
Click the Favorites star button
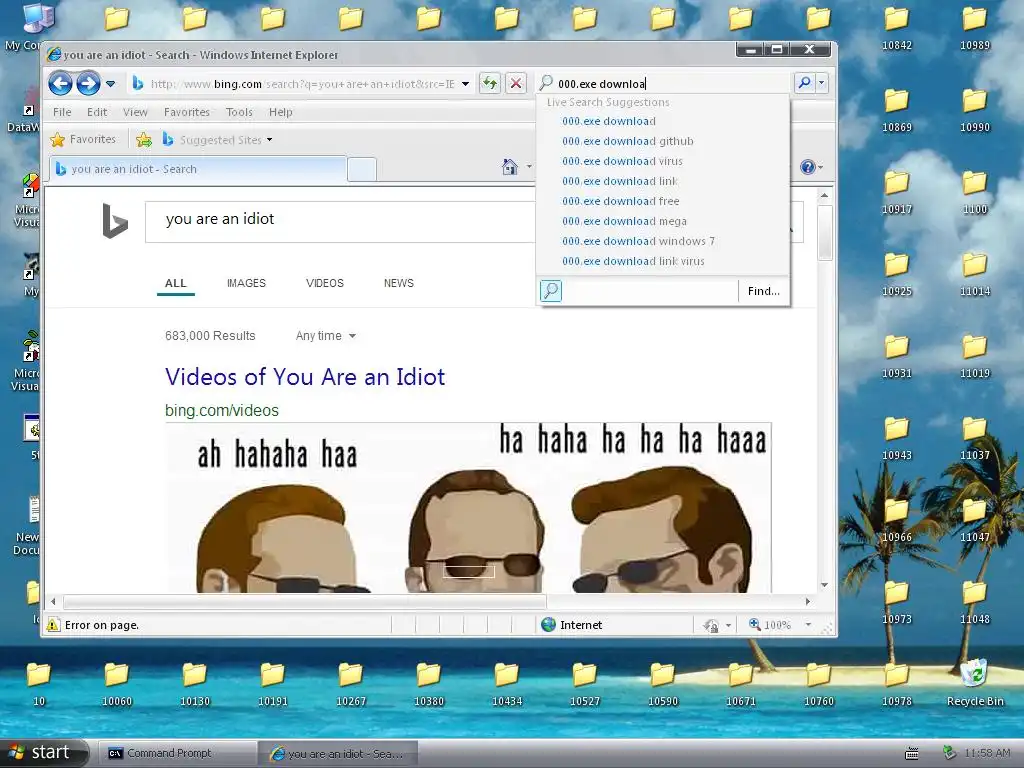[x=83, y=139]
